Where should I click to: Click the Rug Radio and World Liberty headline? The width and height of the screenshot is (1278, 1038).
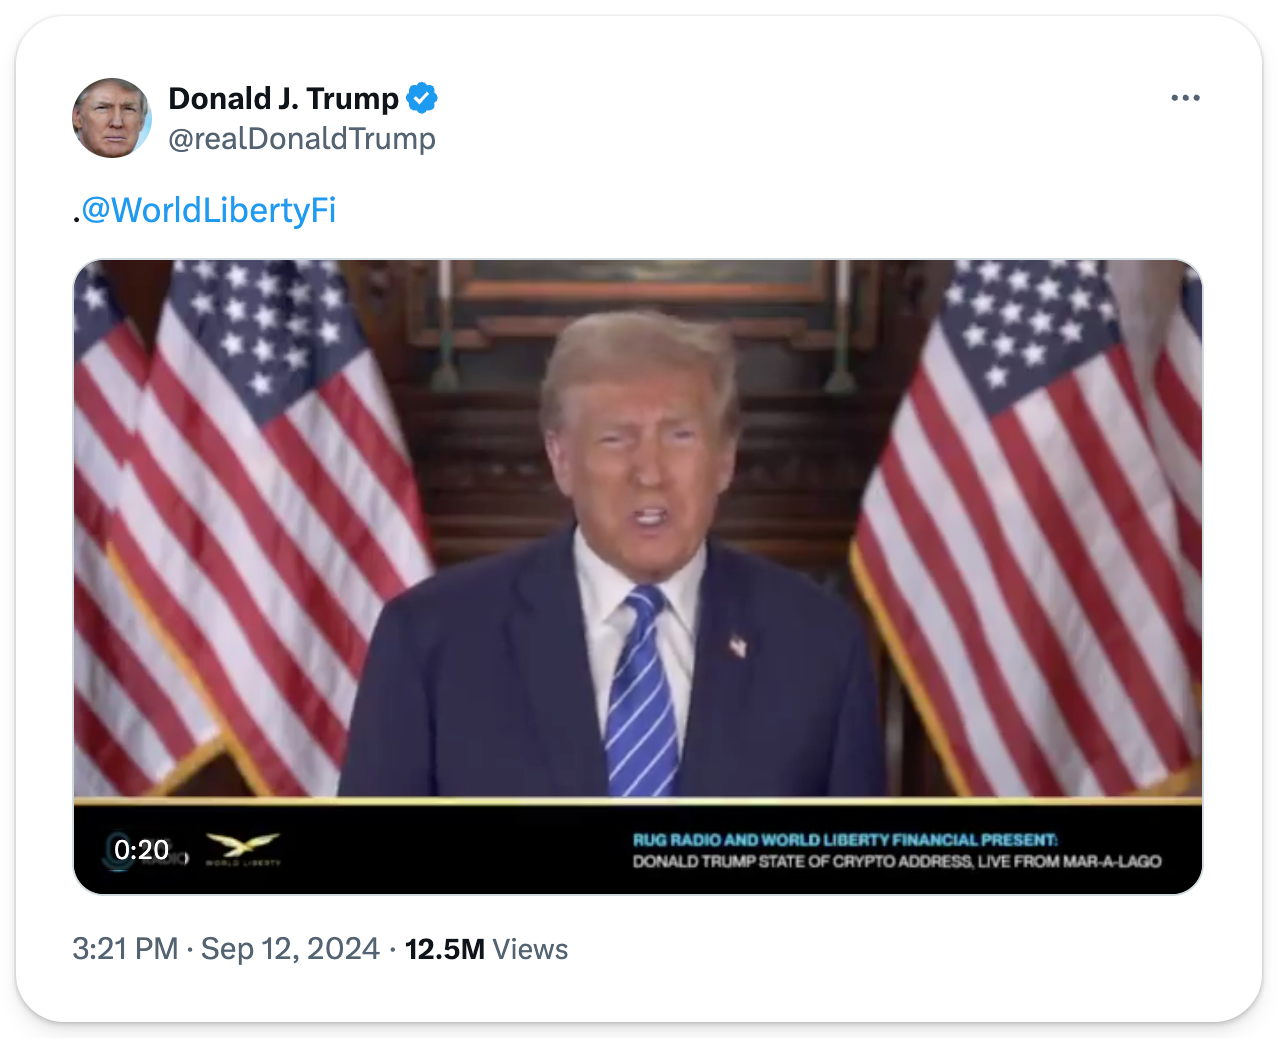pos(845,840)
